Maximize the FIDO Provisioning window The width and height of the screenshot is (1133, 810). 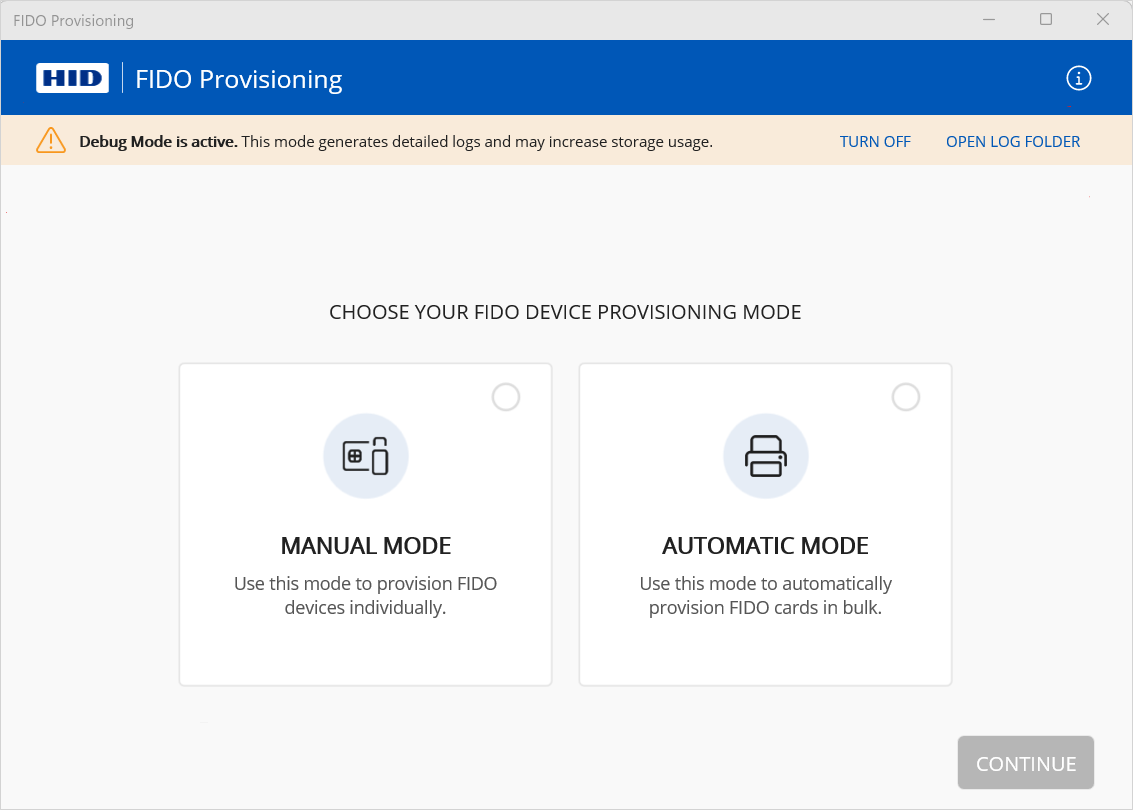[x=1046, y=20]
